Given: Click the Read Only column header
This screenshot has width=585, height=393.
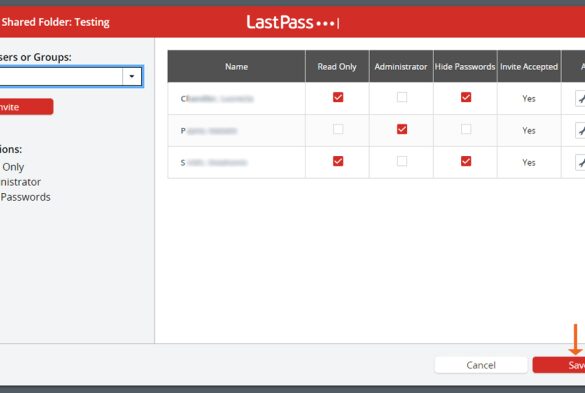Looking at the screenshot, I should 337,66.
